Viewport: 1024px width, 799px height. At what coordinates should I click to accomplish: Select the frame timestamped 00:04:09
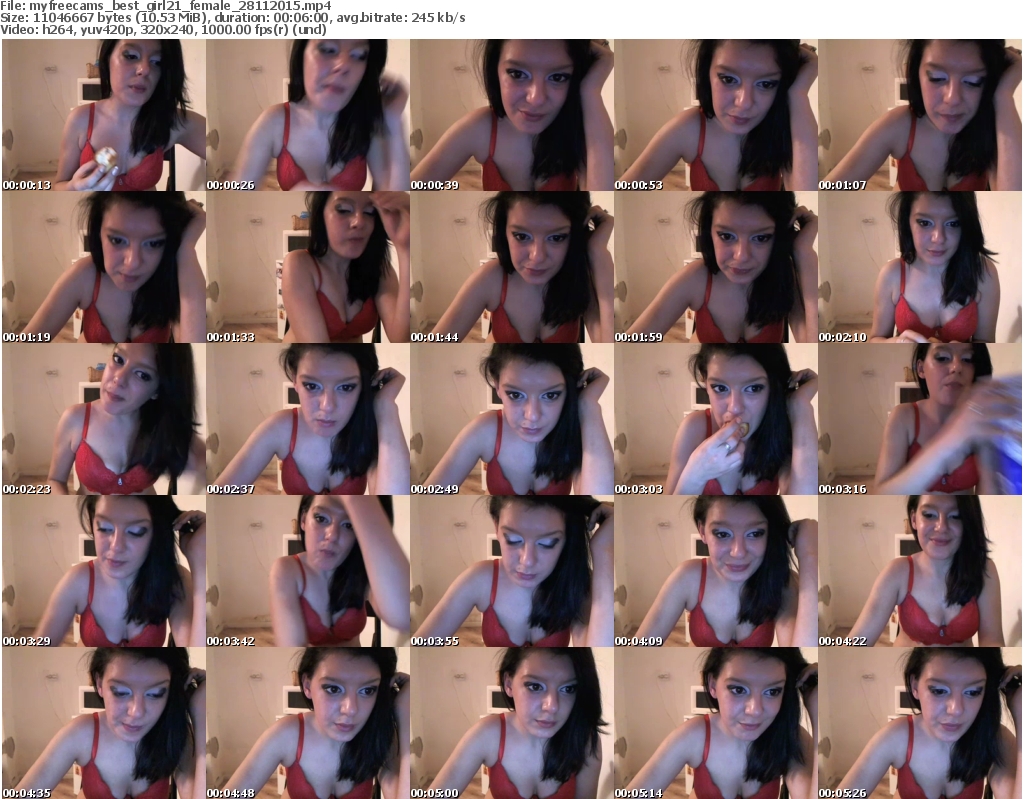point(716,571)
